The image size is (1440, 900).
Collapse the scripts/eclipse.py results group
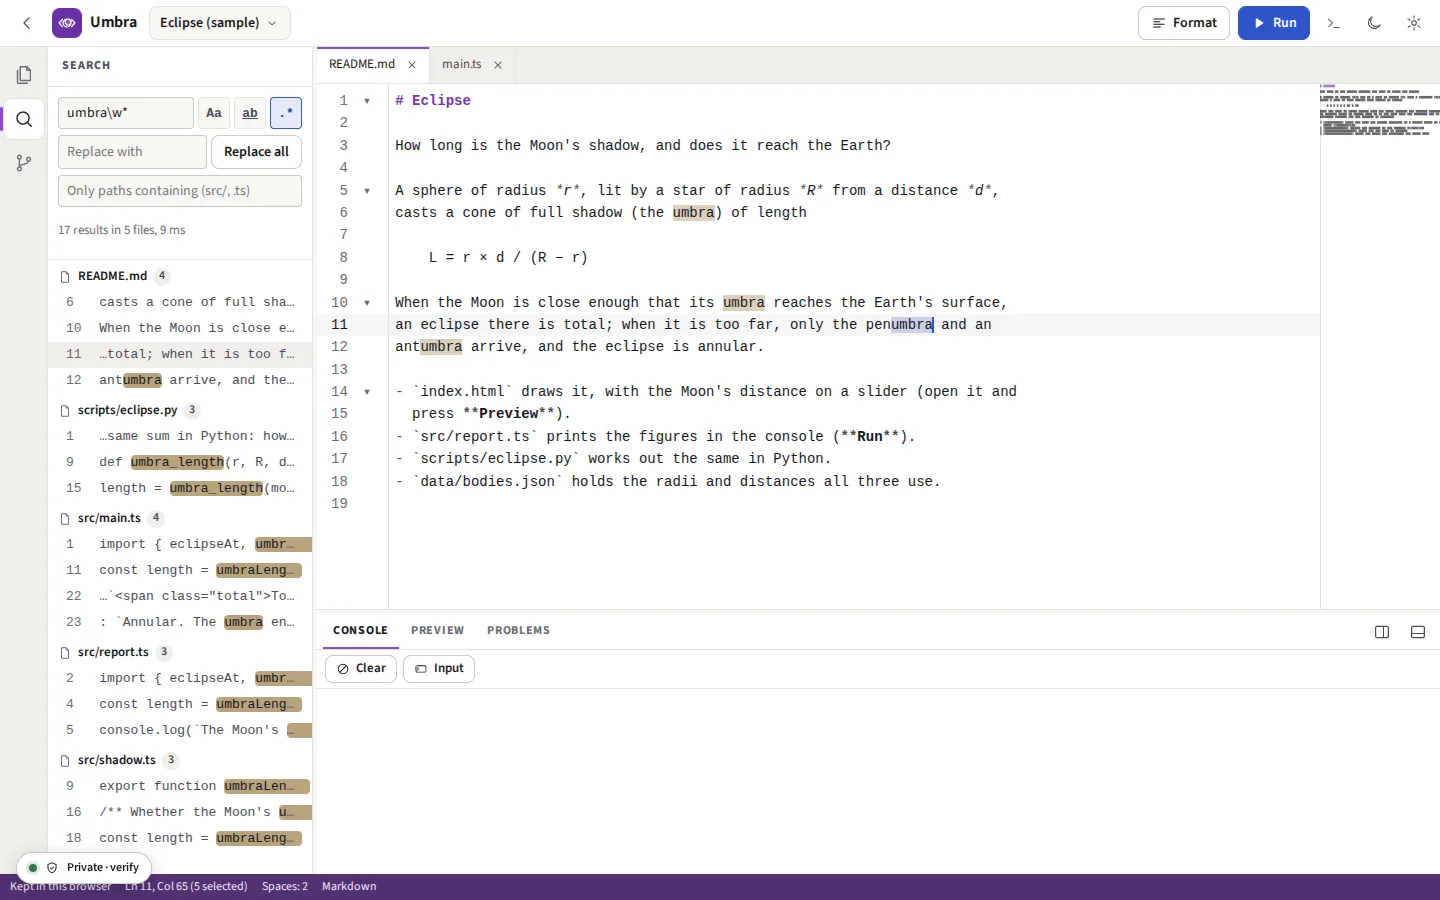[x=180, y=410]
